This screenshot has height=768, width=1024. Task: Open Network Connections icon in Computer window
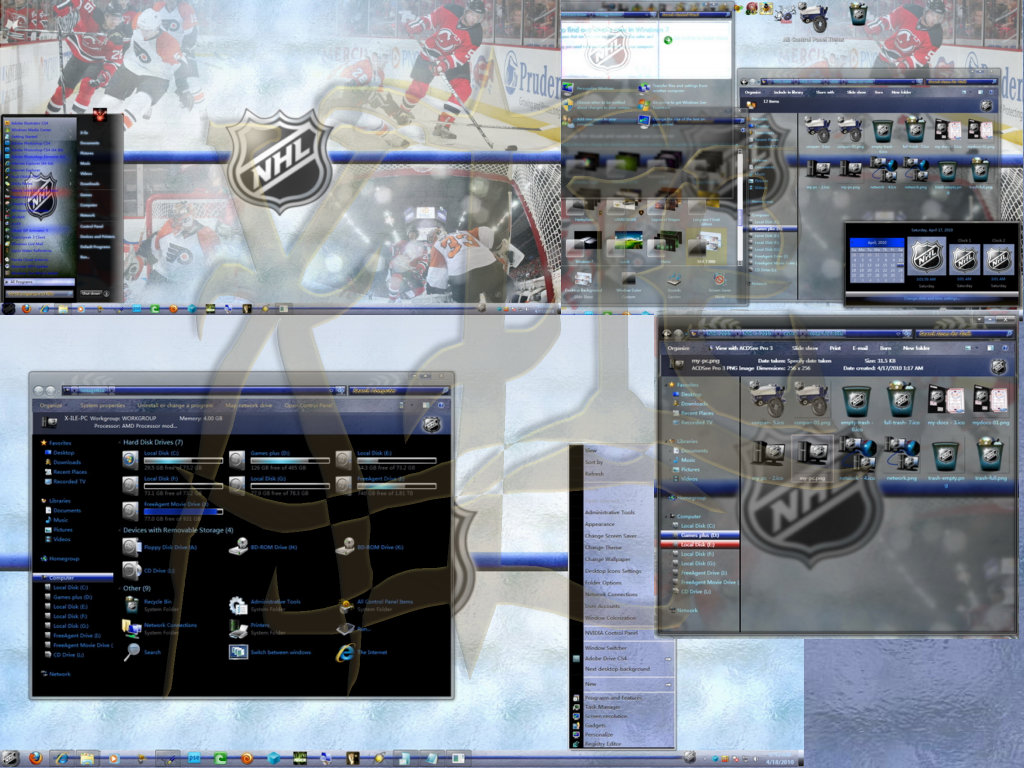(131, 628)
